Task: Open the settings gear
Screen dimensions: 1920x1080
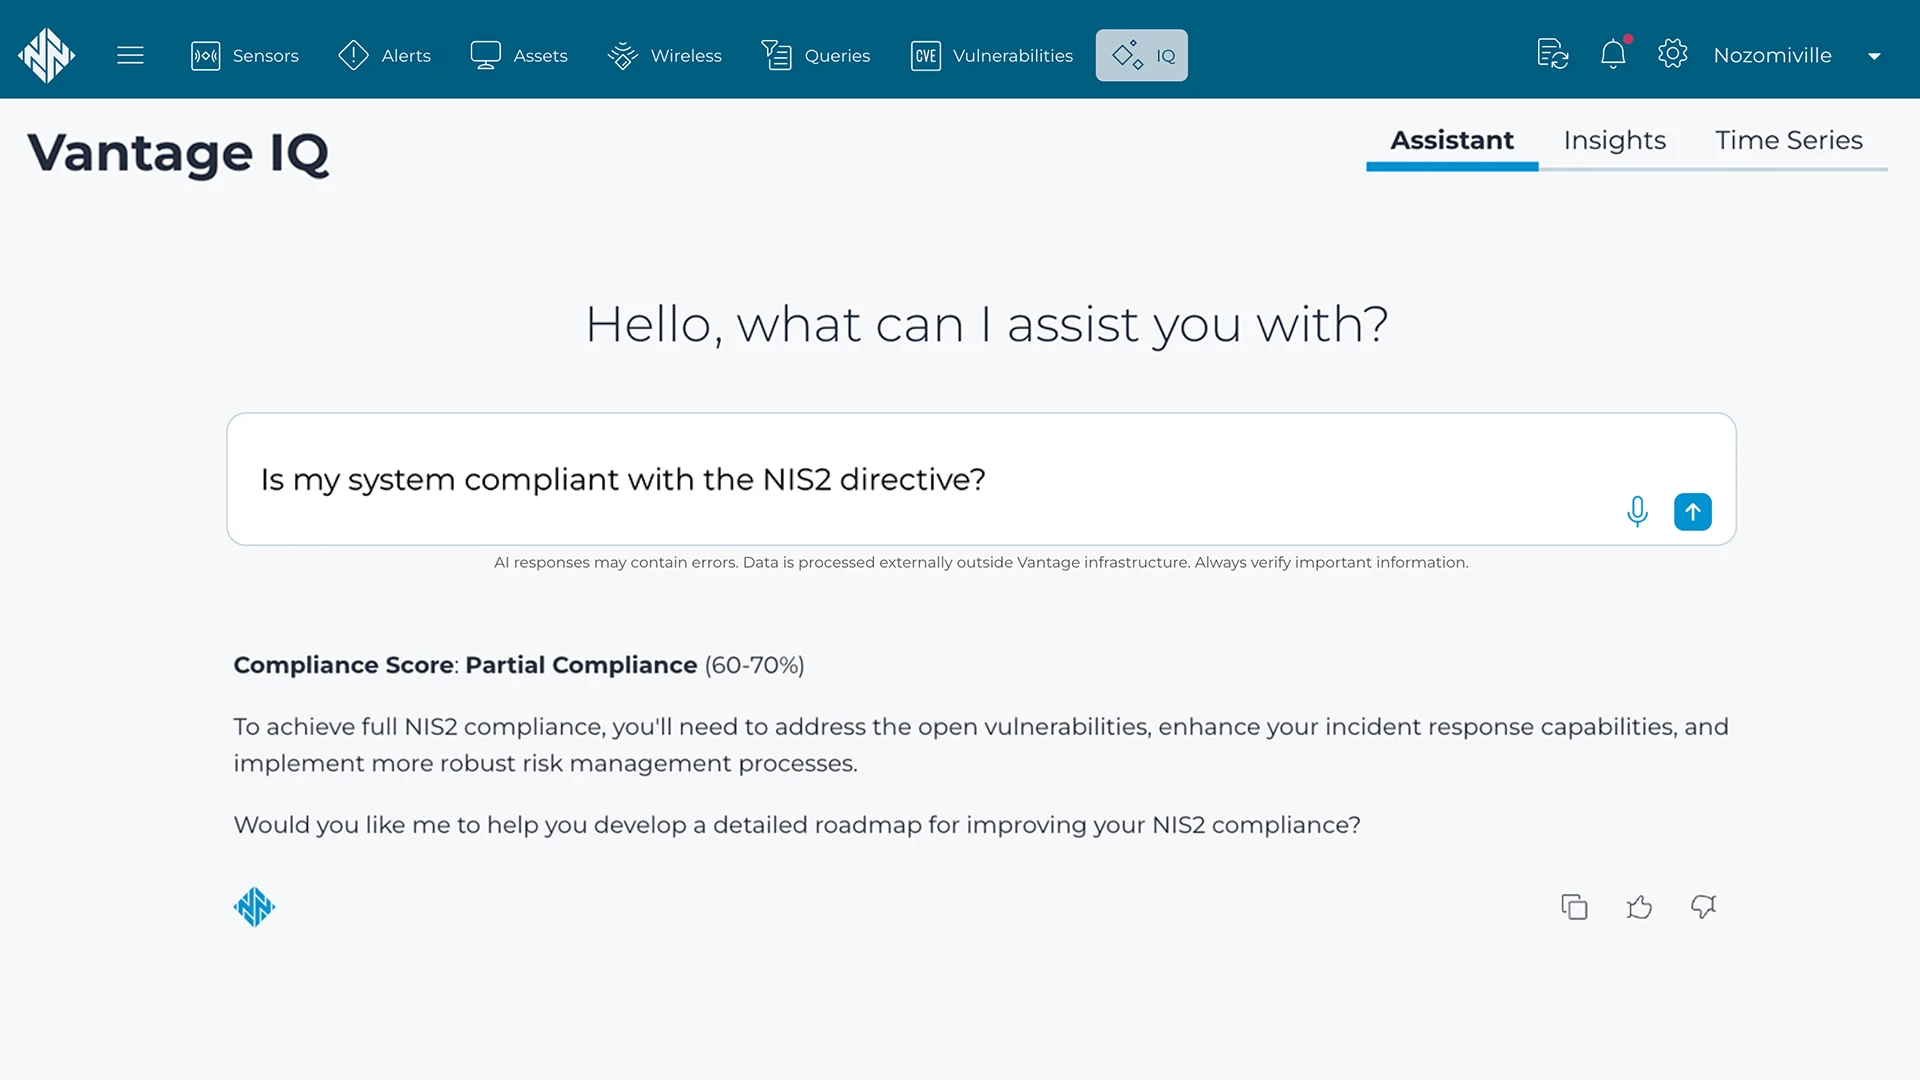Action: [1672, 54]
